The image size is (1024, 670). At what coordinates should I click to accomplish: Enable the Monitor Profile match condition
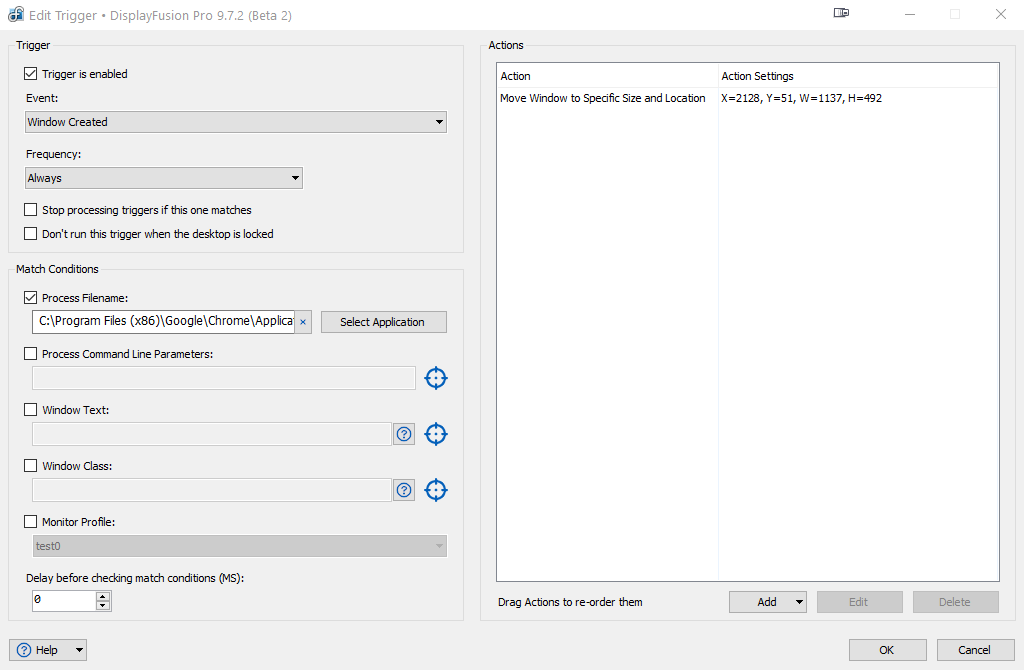(x=30, y=522)
